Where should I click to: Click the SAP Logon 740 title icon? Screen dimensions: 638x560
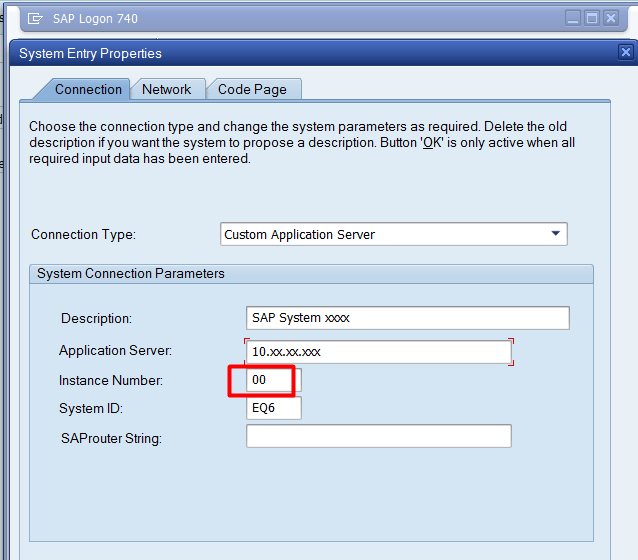tap(35, 19)
